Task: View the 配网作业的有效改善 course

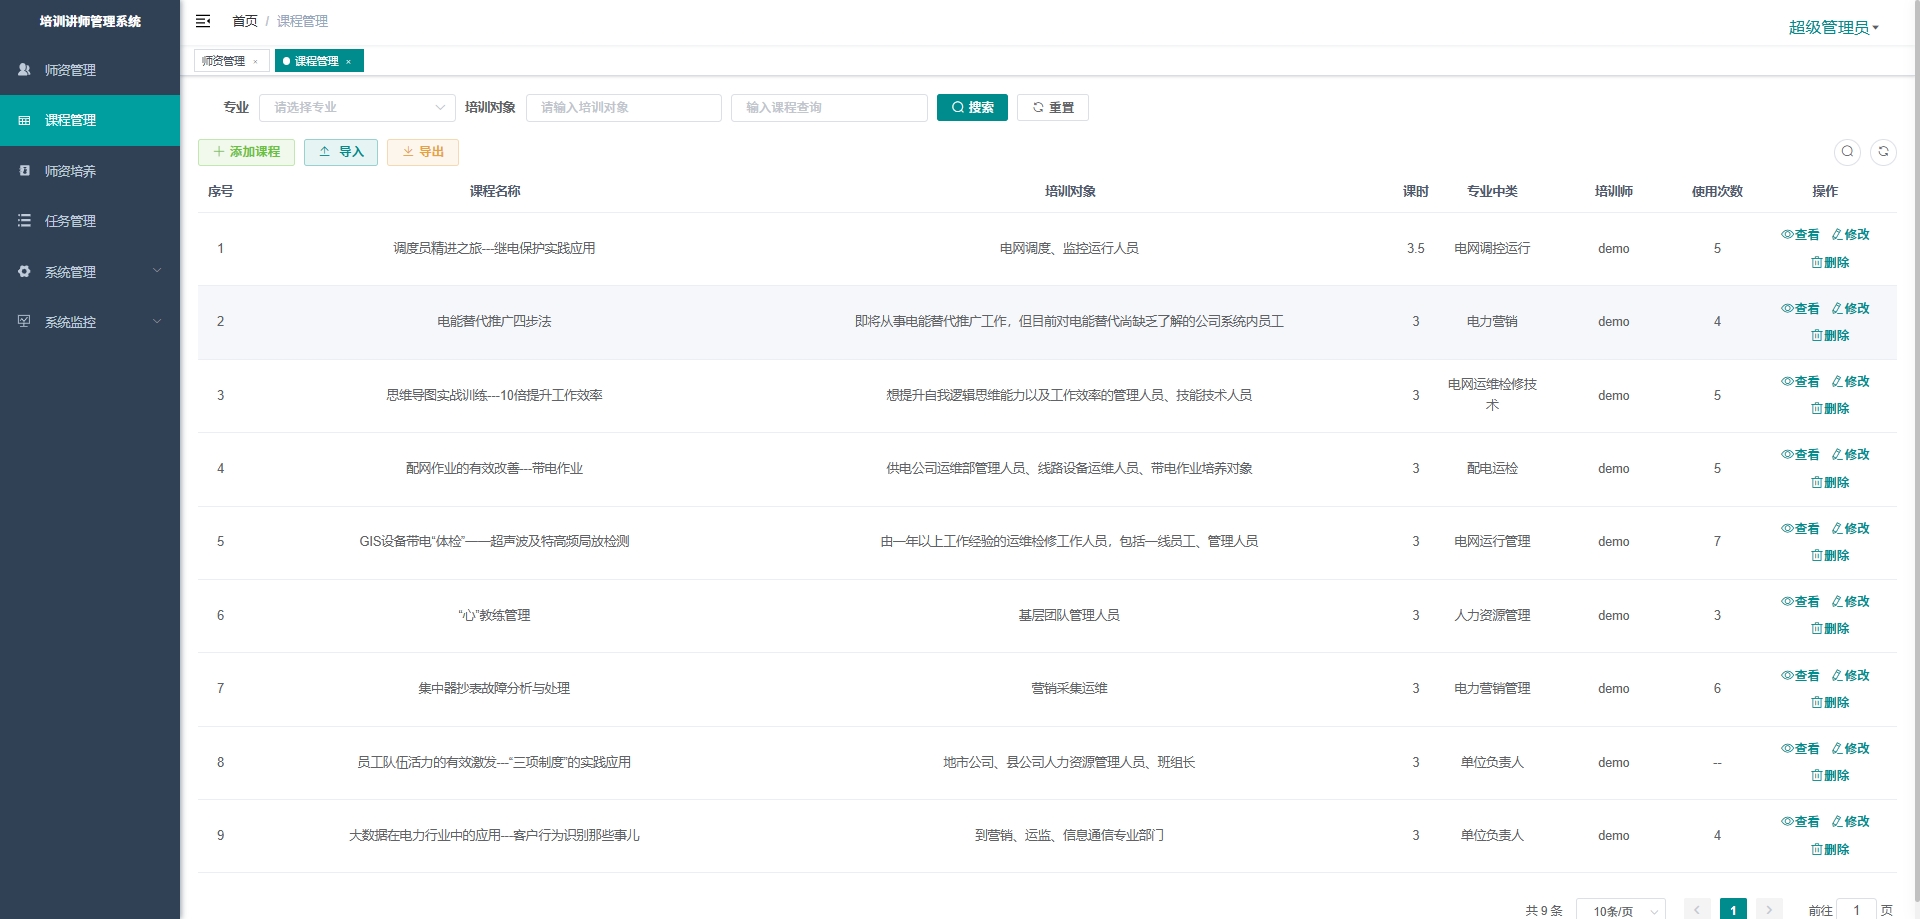Action: [x=1800, y=455]
